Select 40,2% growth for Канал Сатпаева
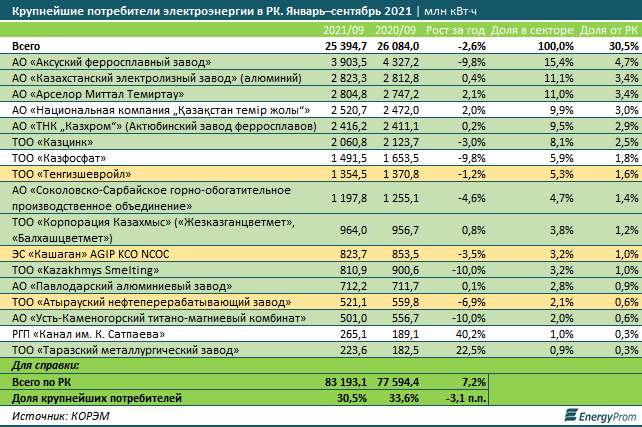This screenshot has height=427, width=642. click(x=471, y=334)
